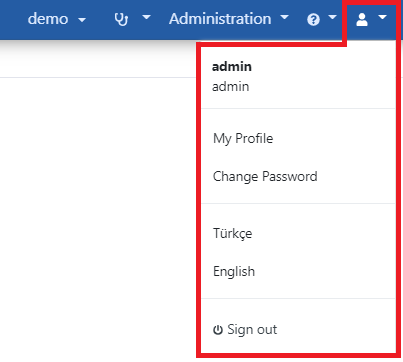Switch language to Türkçe
Viewport: 403px width, 362px height.
click(232, 233)
